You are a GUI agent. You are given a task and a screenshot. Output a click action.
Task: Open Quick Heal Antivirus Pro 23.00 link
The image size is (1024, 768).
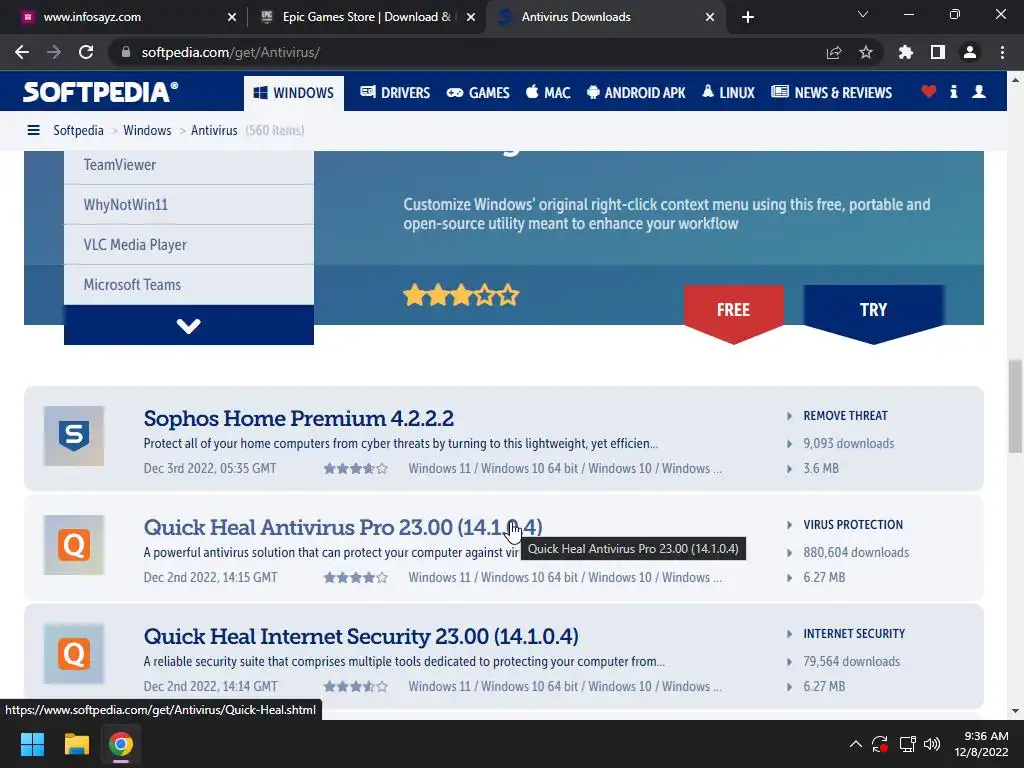point(343,527)
